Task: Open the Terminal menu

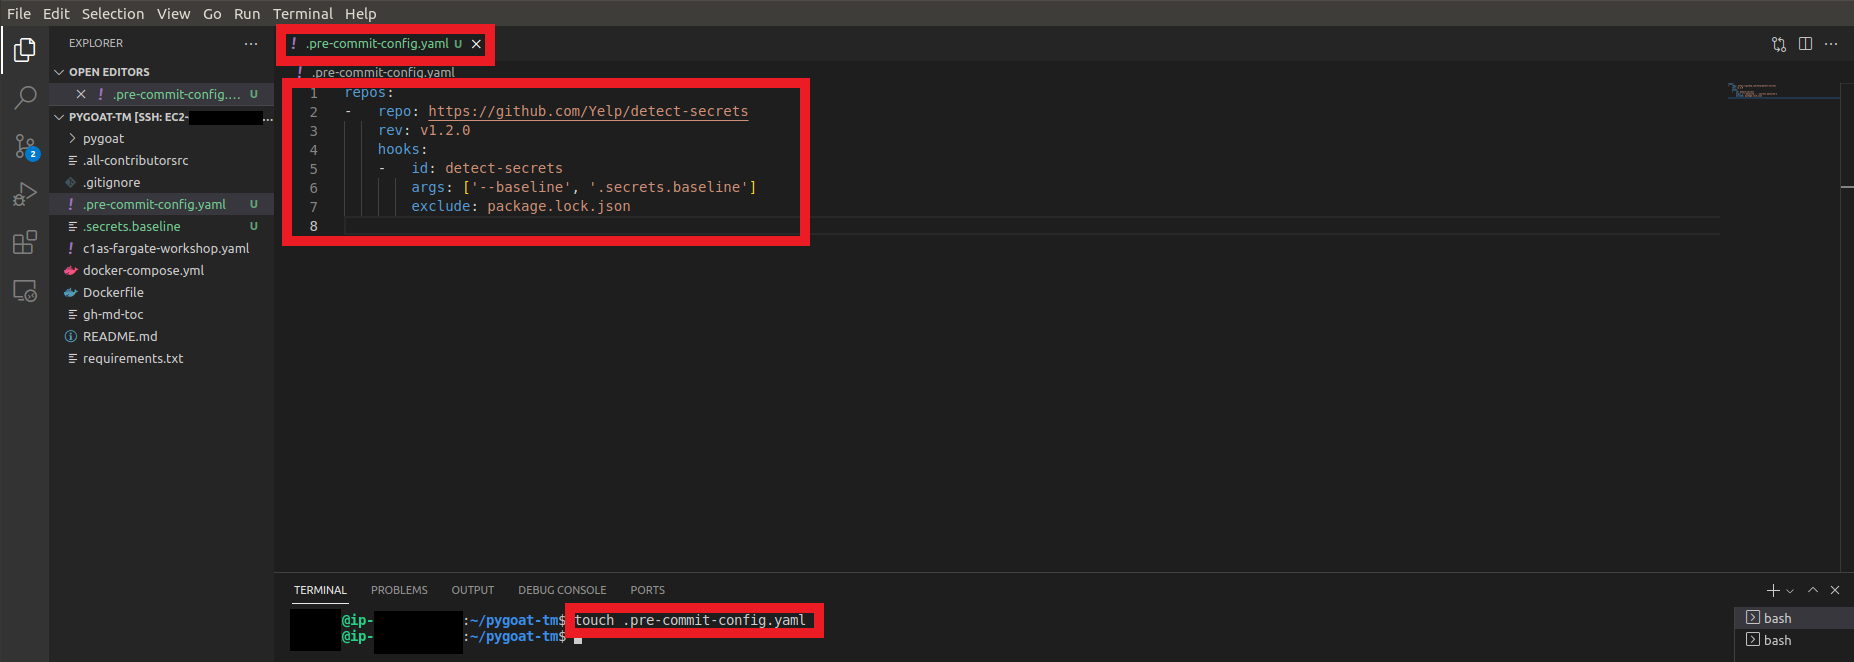Action: 303,13
